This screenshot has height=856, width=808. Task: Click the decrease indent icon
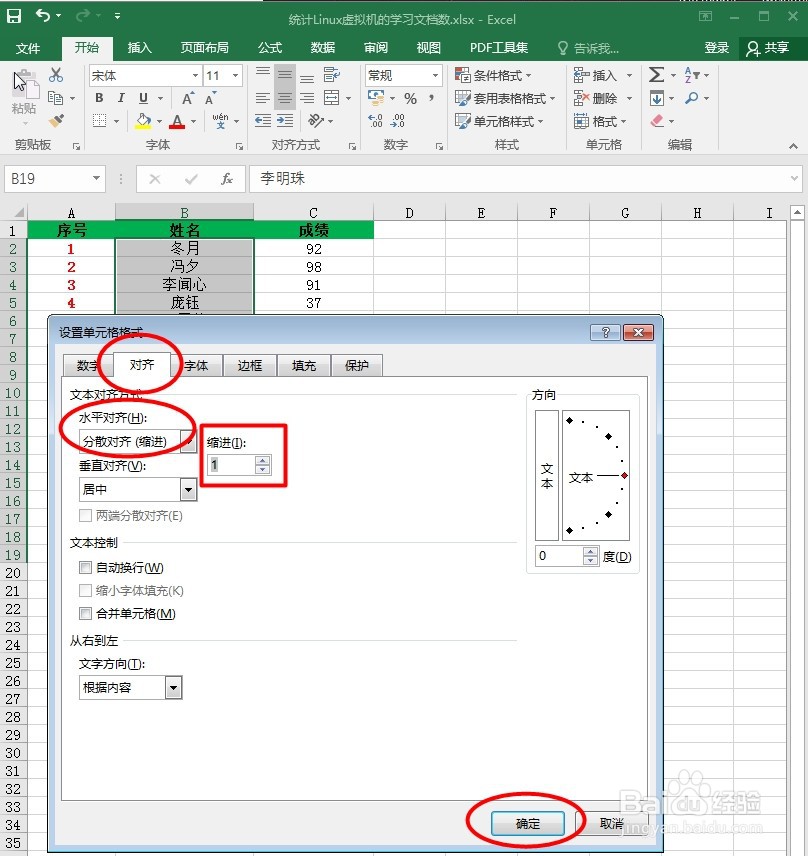click(x=263, y=121)
